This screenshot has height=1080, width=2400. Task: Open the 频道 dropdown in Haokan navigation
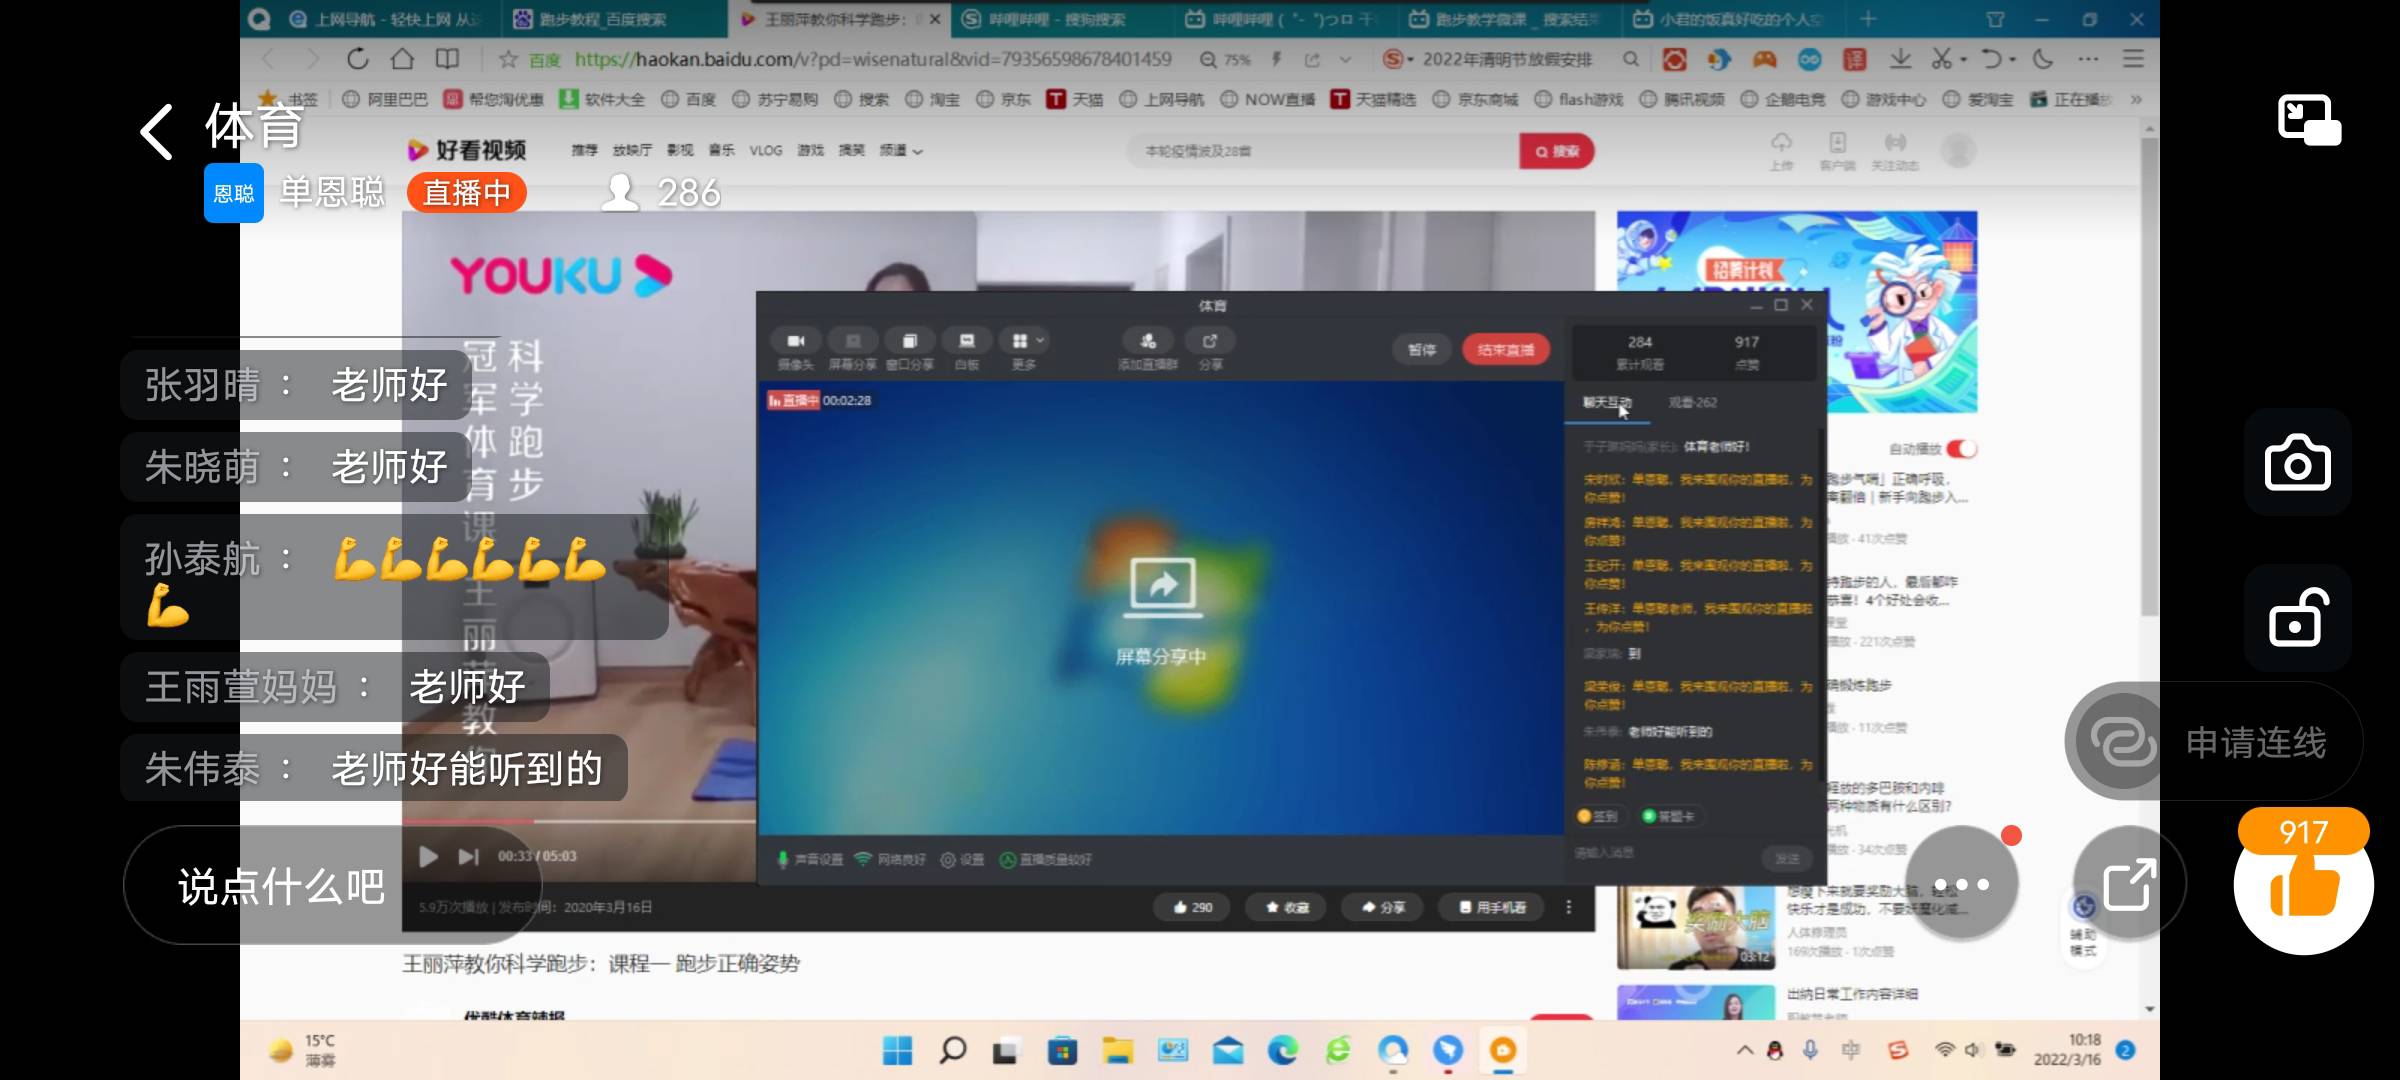(x=899, y=150)
